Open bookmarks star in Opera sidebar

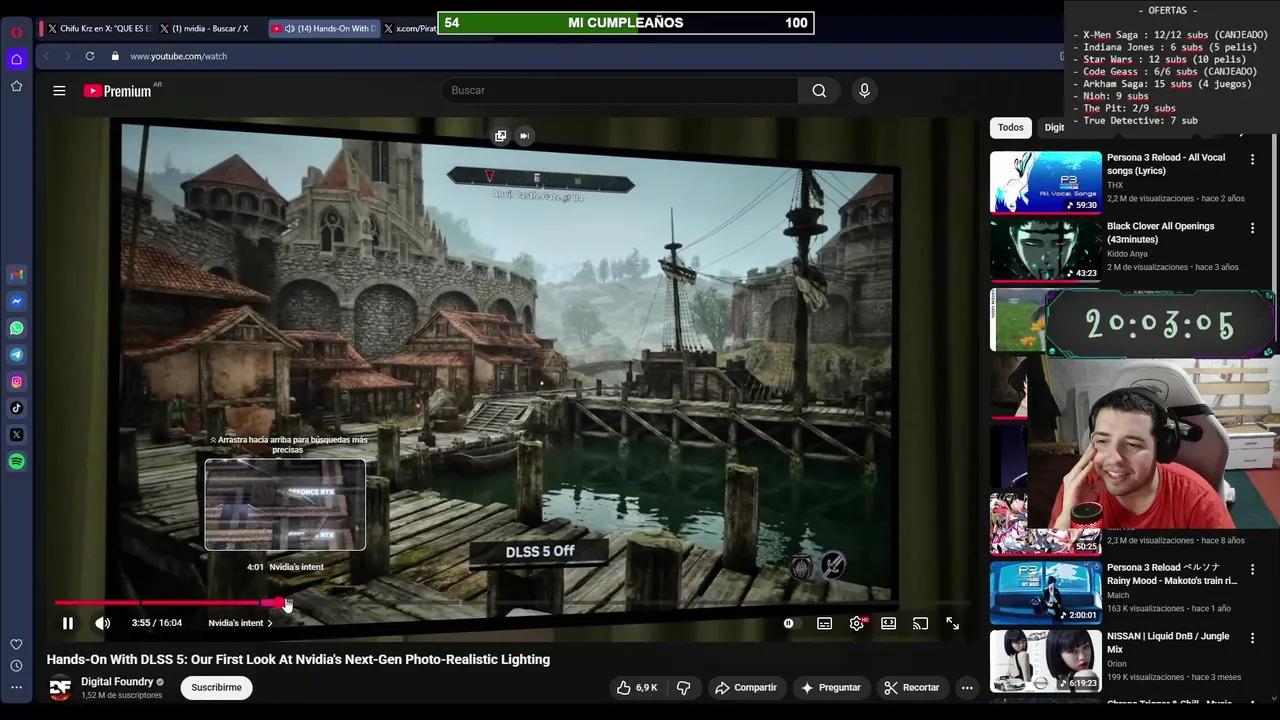pos(16,86)
